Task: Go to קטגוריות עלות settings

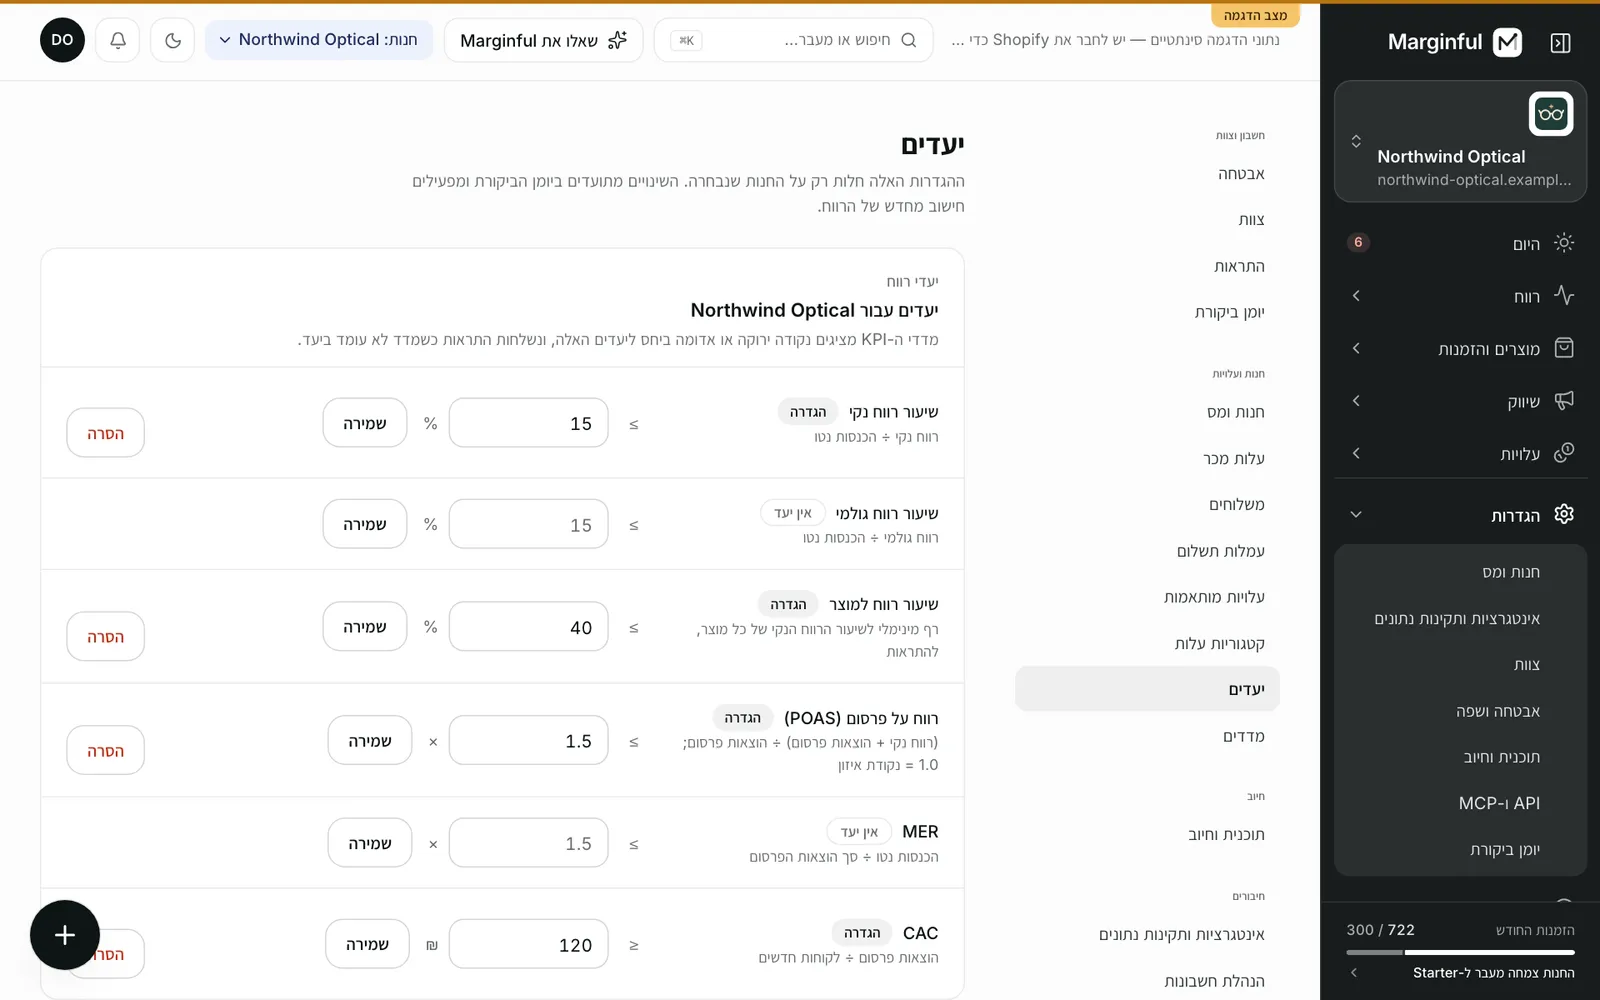Action: [x=1147, y=643]
